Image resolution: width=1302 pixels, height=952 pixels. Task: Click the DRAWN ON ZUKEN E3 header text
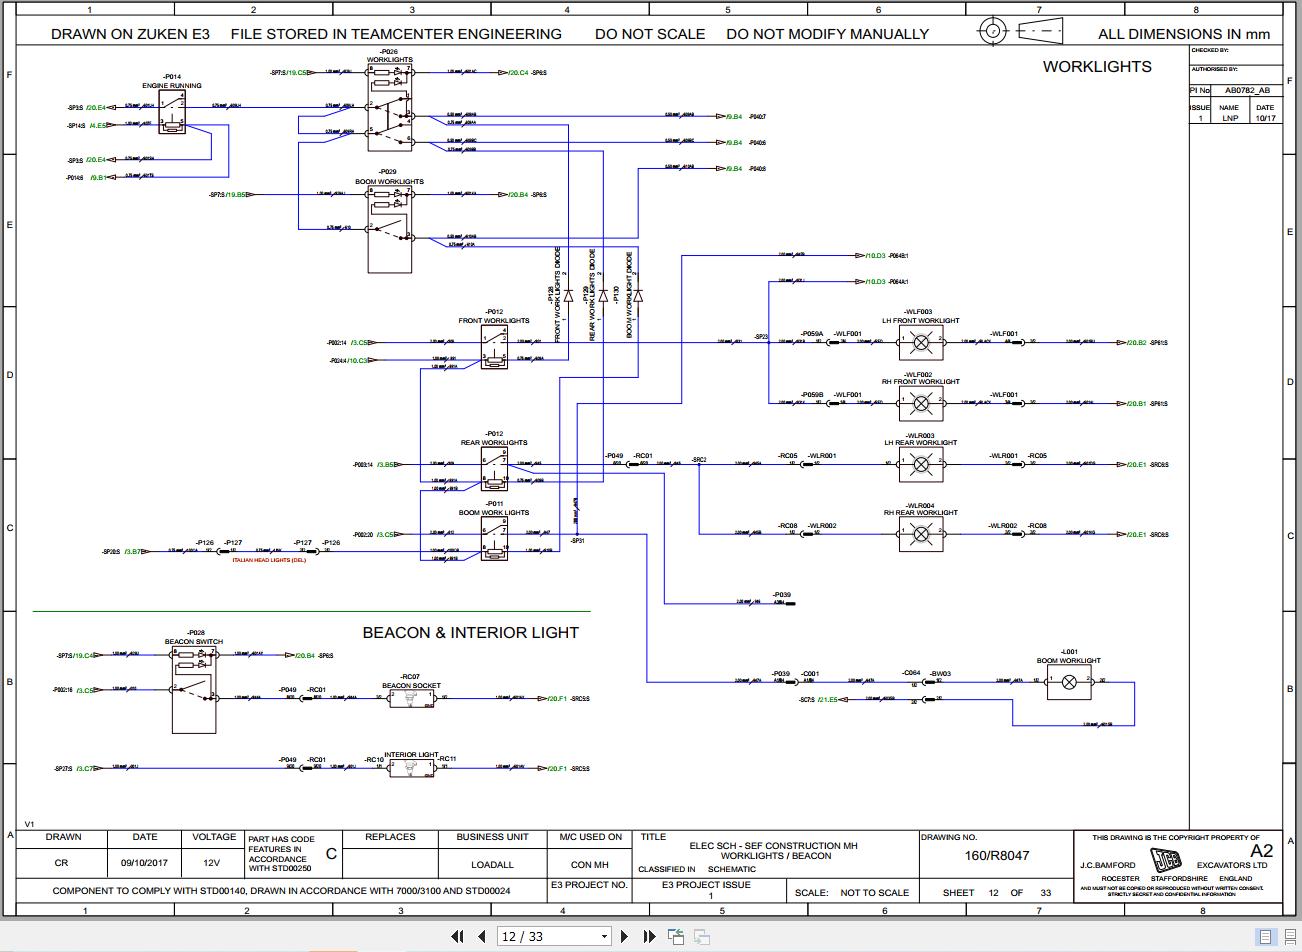130,34
